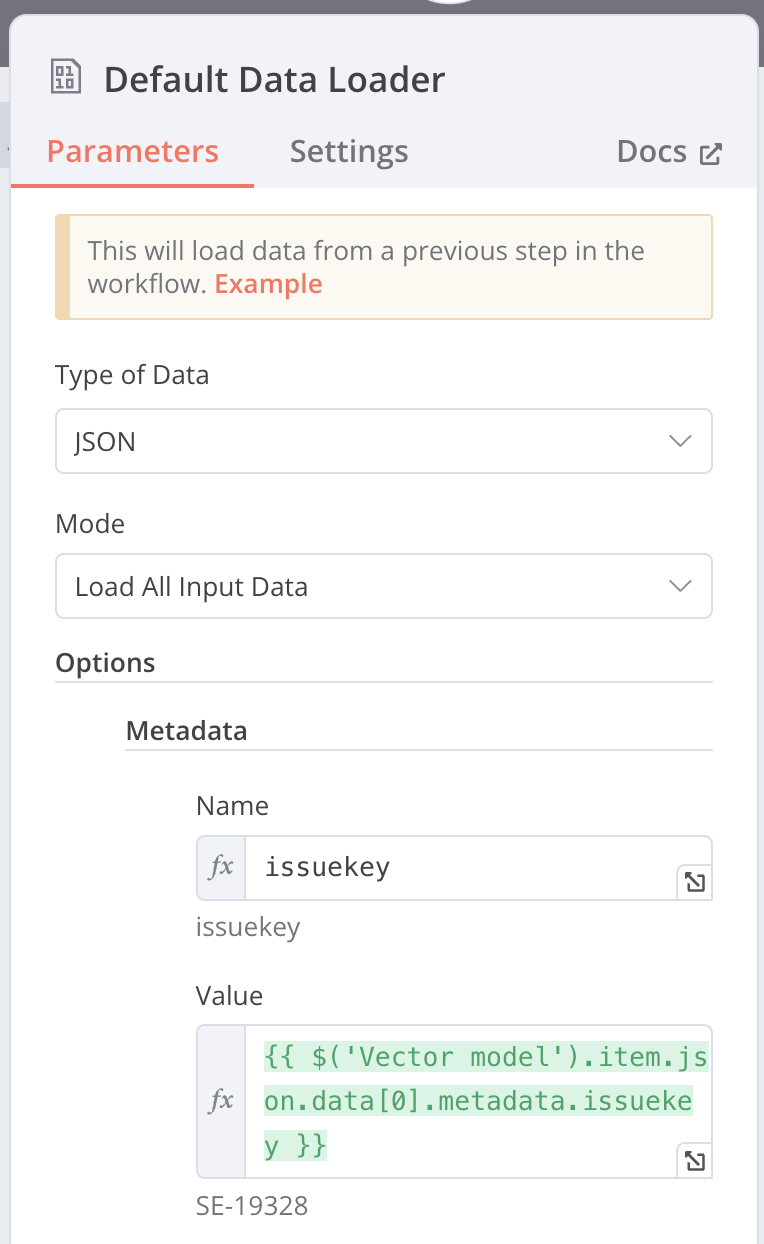Image resolution: width=764 pixels, height=1244 pixels.
Task: Click the fx icon beside Name field
Action: pos(221,867)
